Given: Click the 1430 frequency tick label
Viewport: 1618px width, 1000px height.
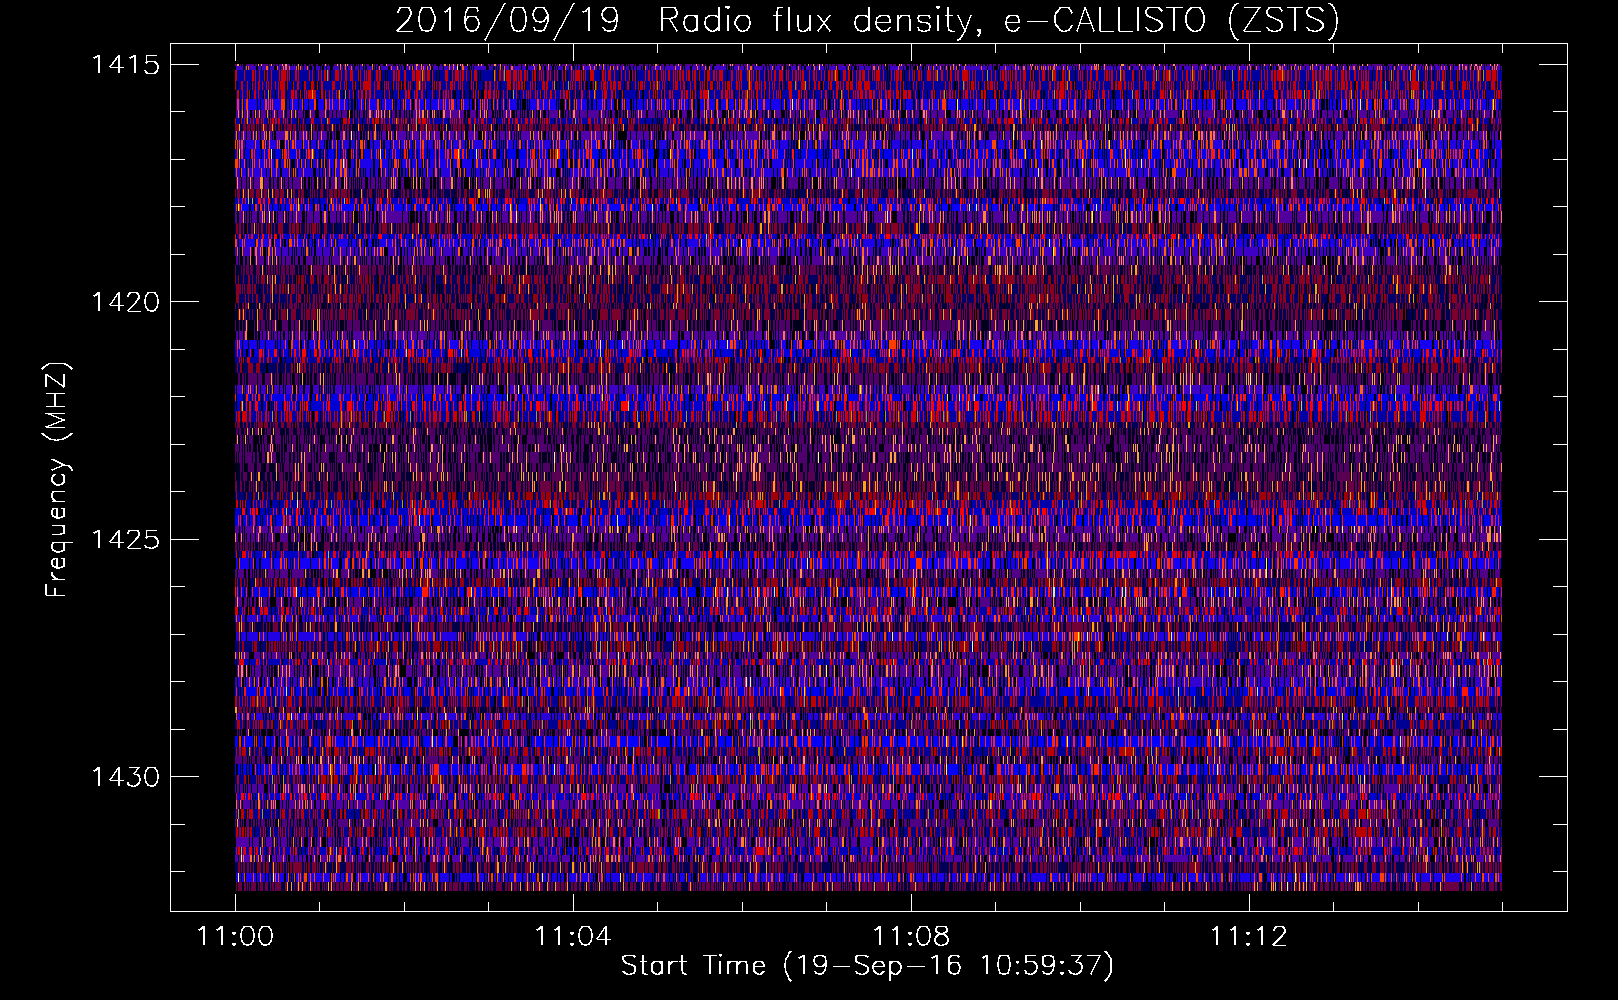Looking at the screenshot, I should tap(125, 777).
